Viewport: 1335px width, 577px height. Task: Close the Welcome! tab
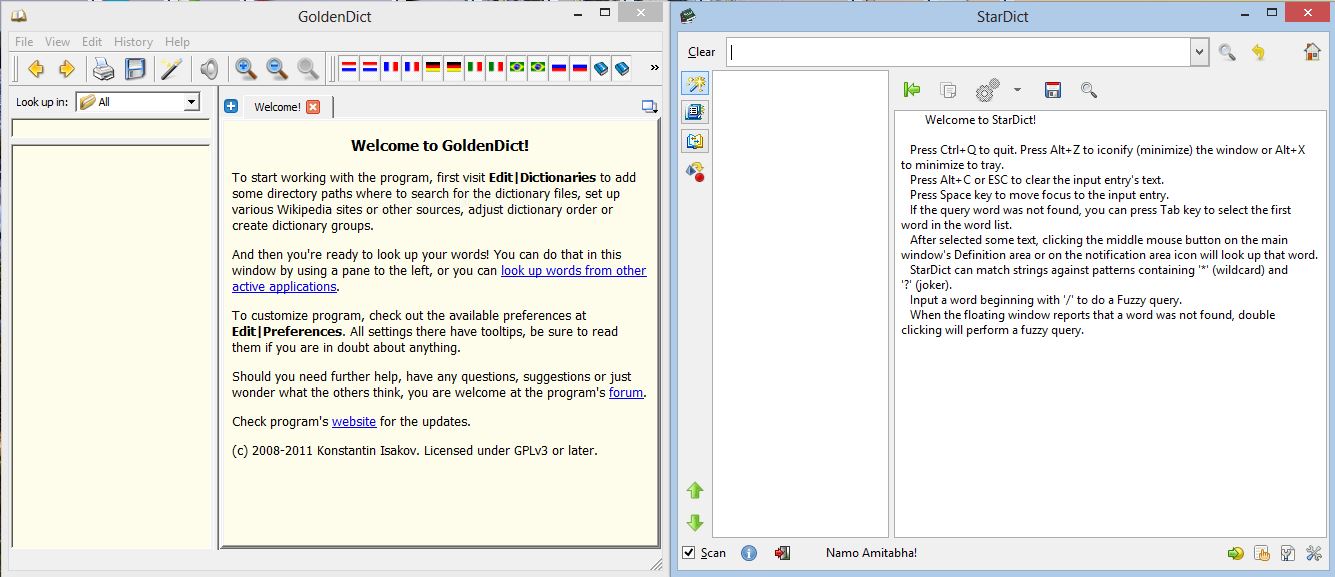click(313, 106)
